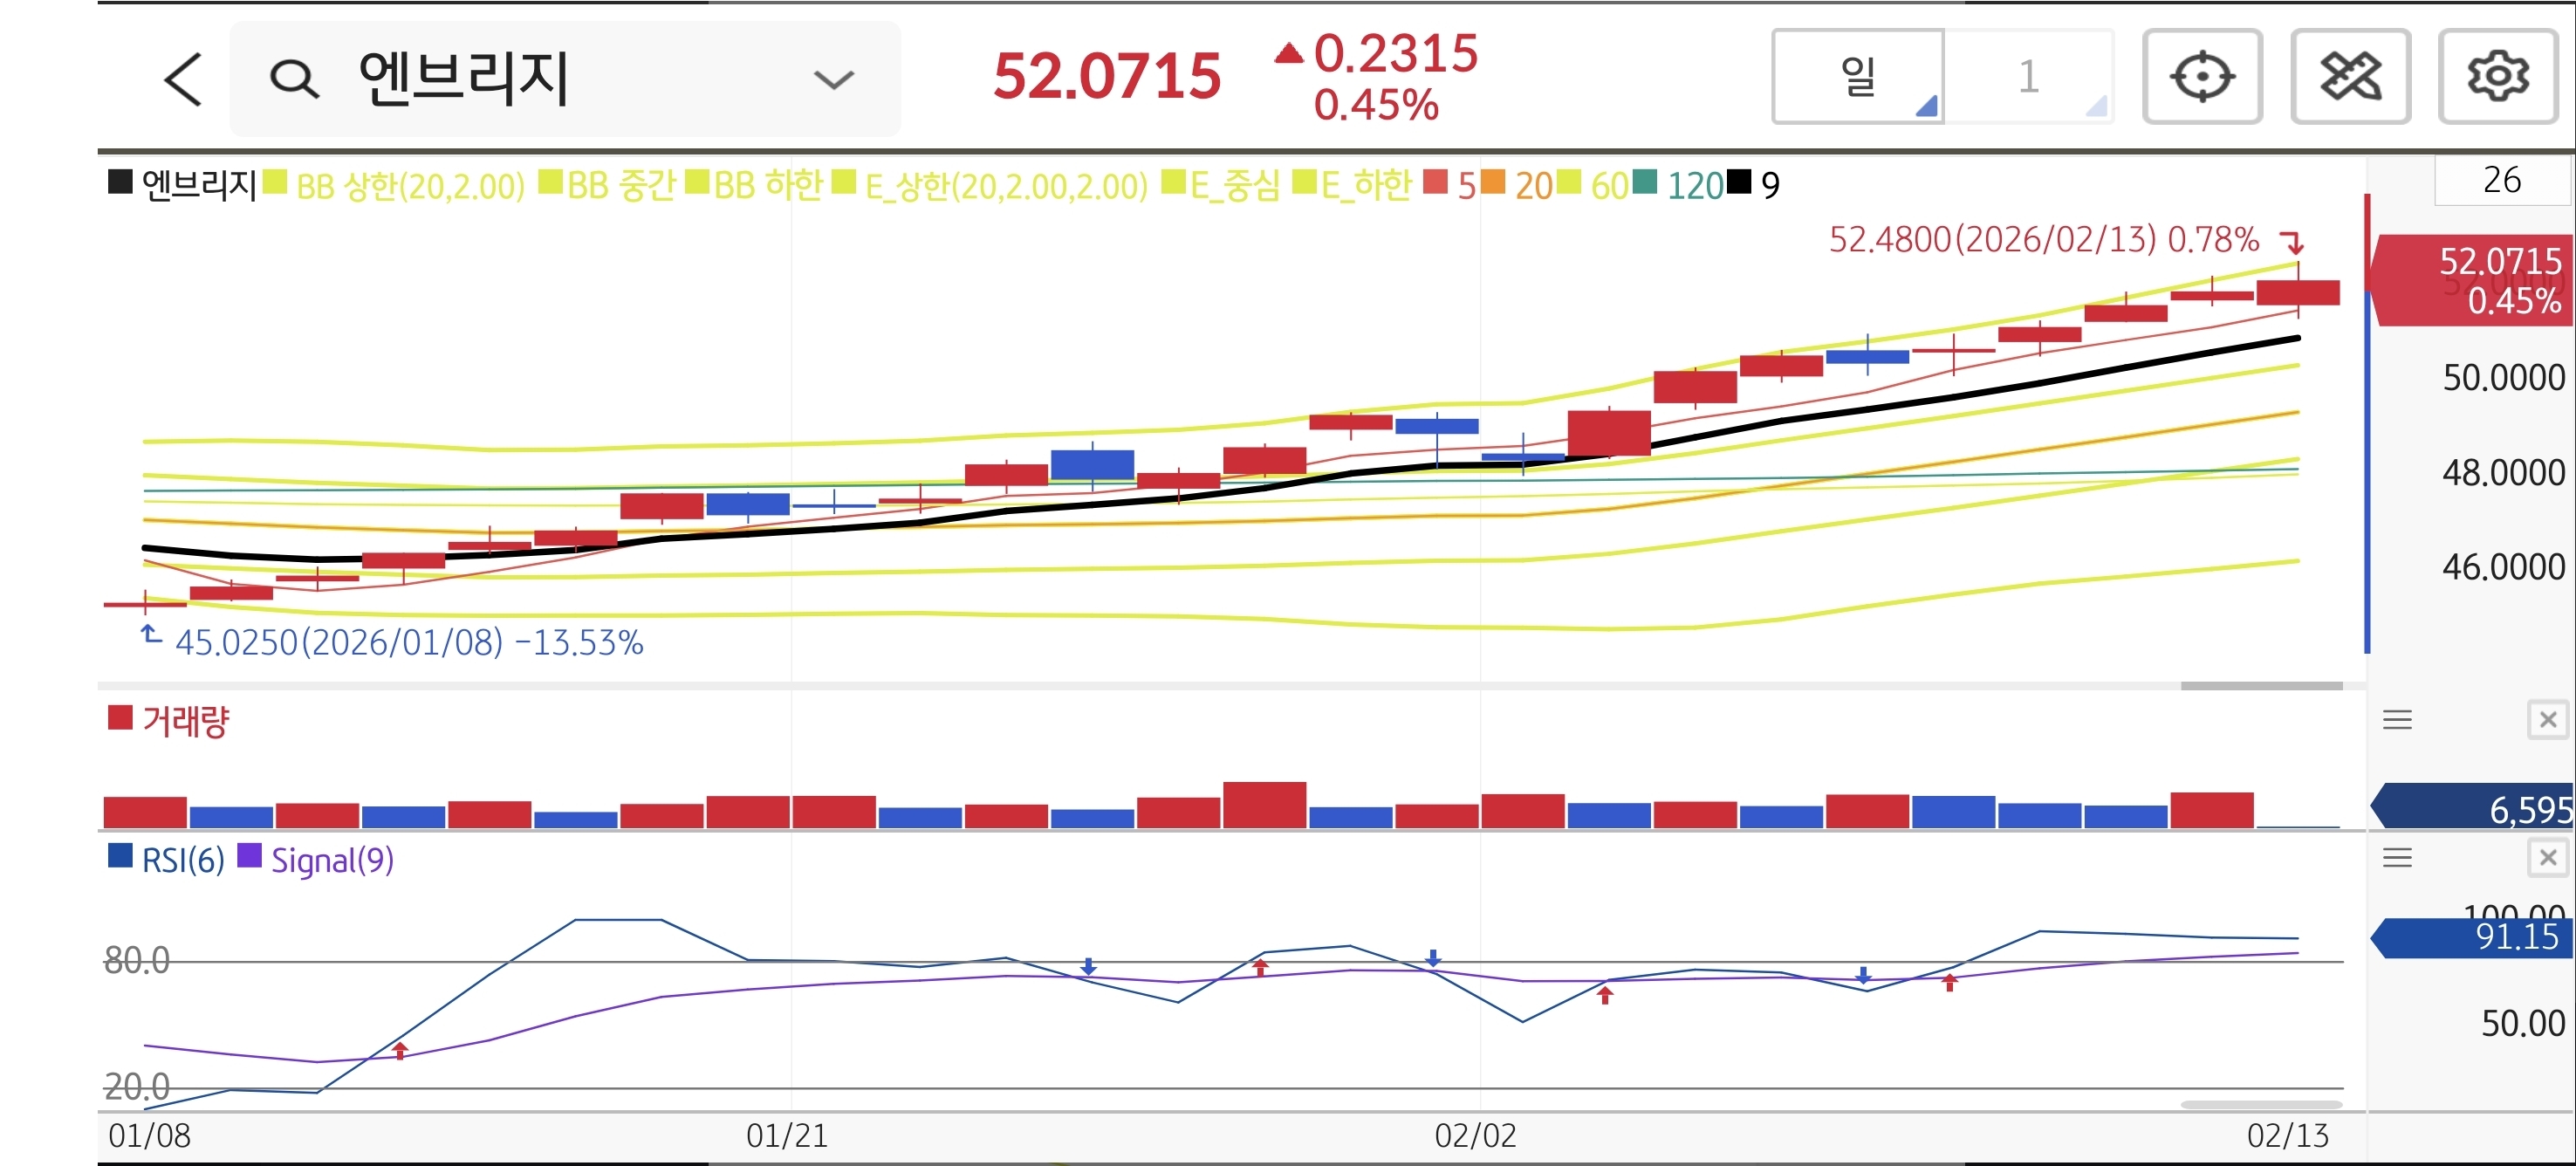Click the 거래량 legend label

coord(185,721)
